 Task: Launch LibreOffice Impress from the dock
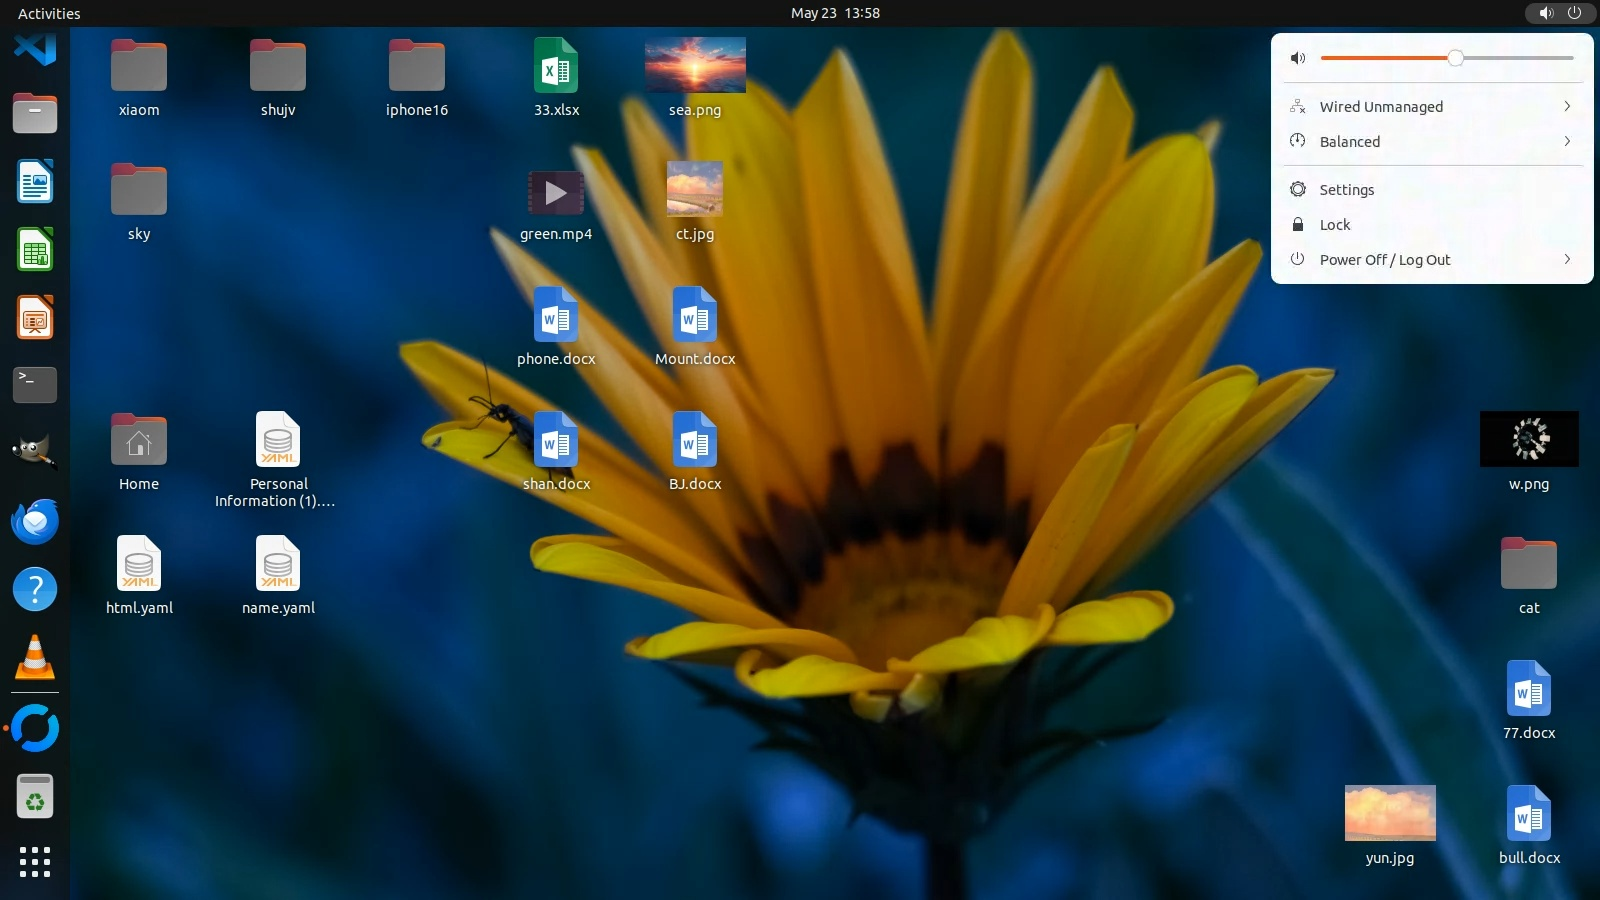[x=35, y=318]
